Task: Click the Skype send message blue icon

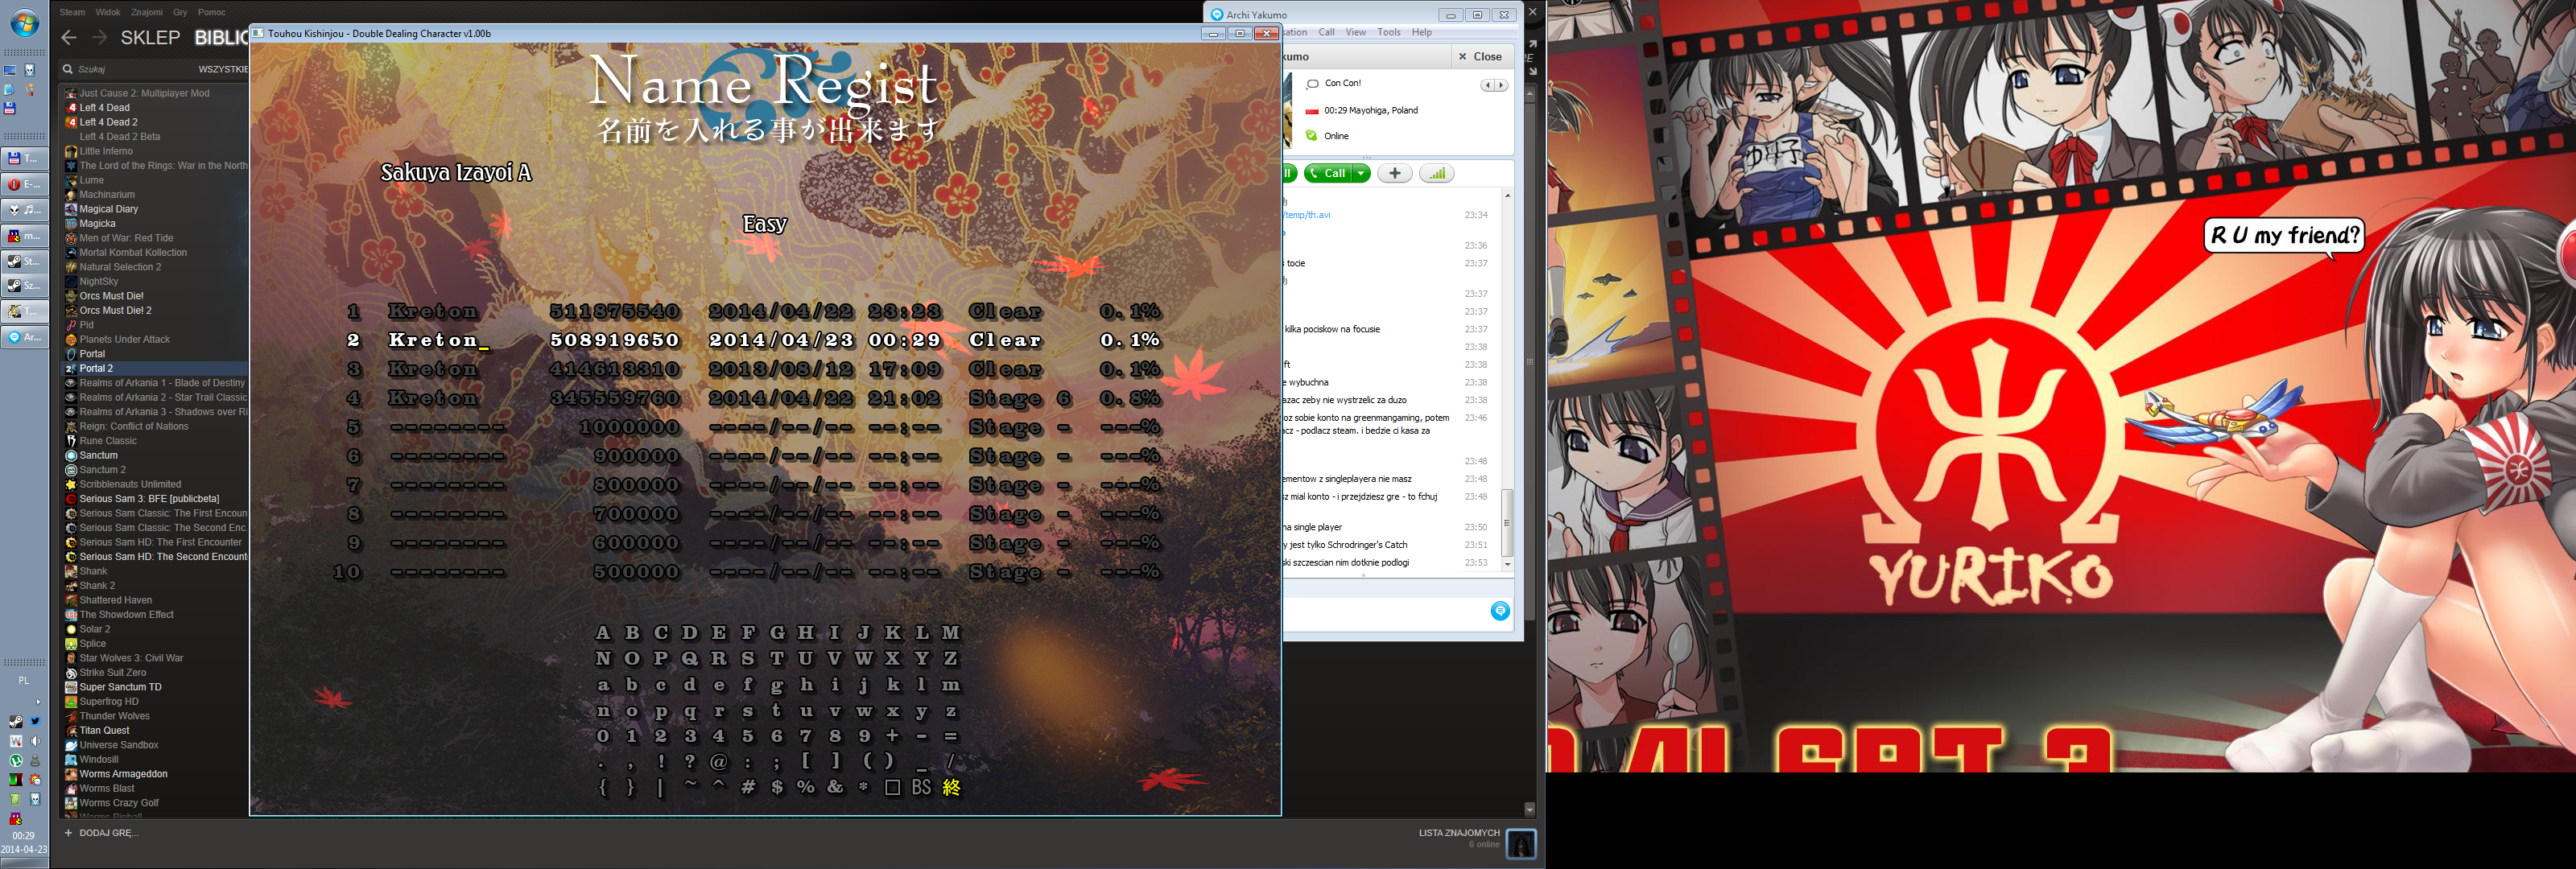Action: pos(1500,611)
